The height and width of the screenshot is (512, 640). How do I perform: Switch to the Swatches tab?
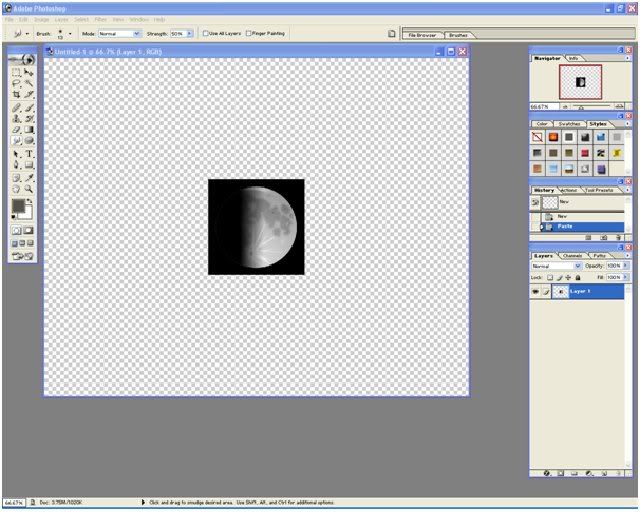(x=569, y=124)
